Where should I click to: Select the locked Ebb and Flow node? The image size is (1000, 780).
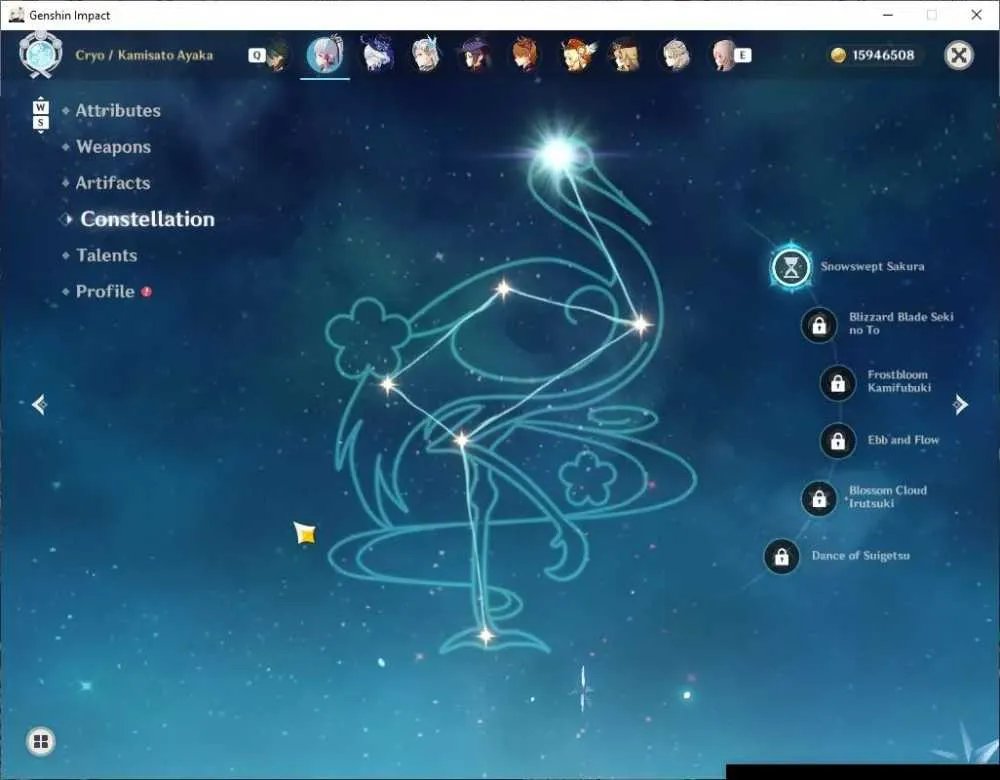point(837,441)
